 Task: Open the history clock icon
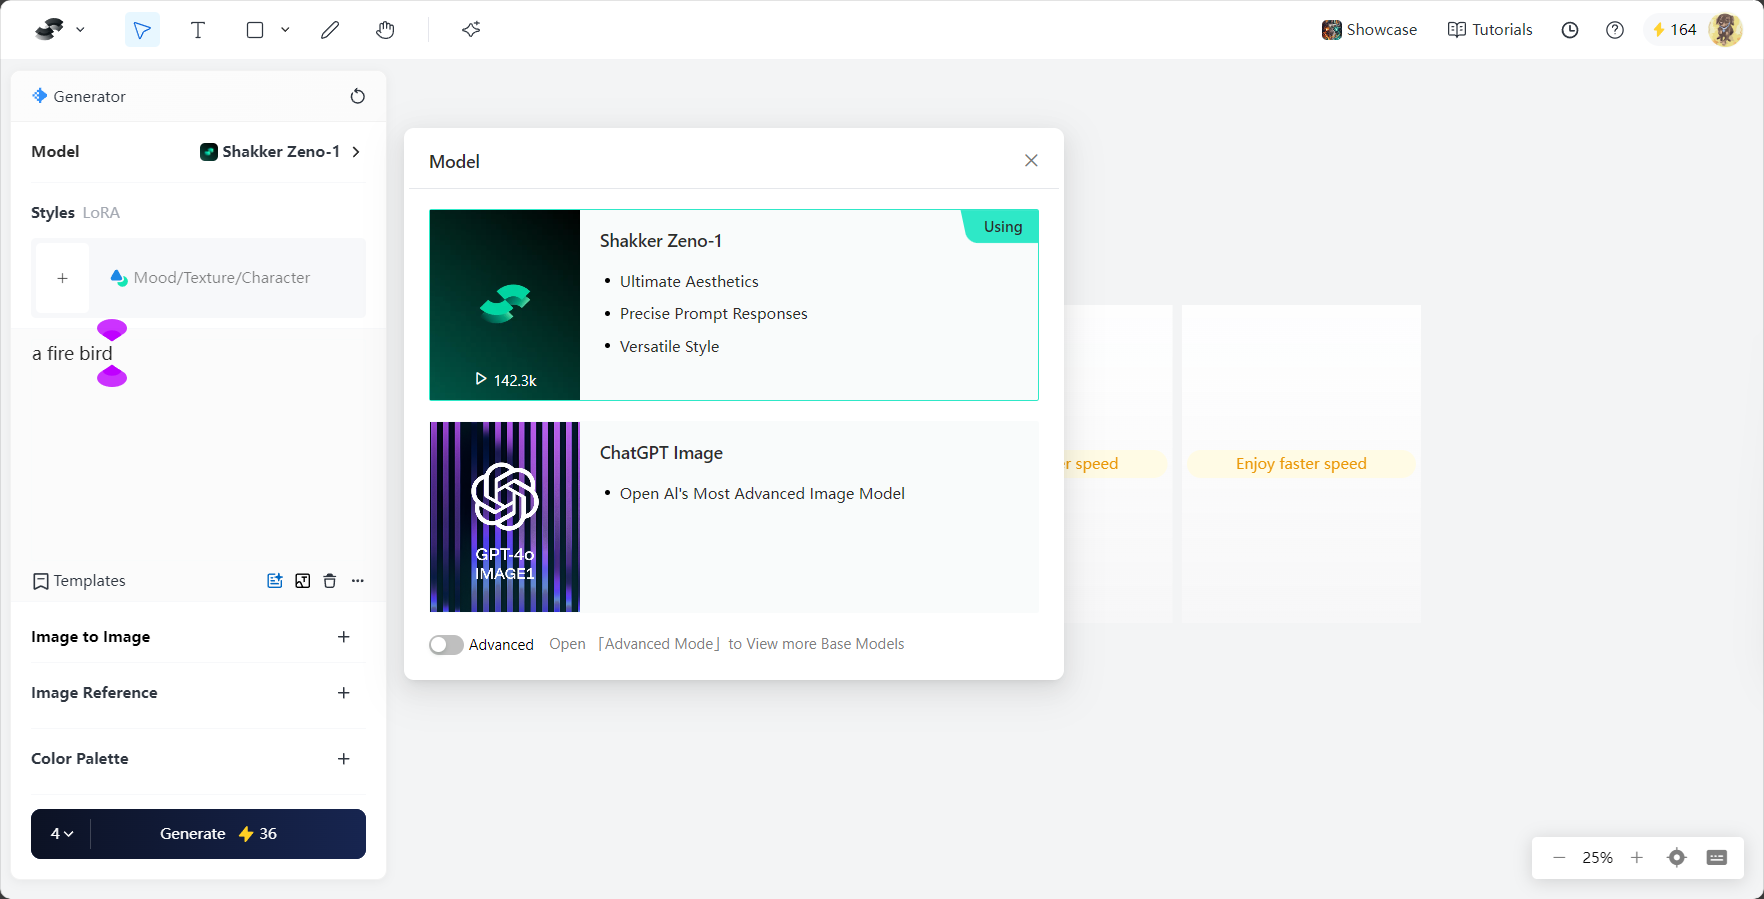tap(1570, 30)
